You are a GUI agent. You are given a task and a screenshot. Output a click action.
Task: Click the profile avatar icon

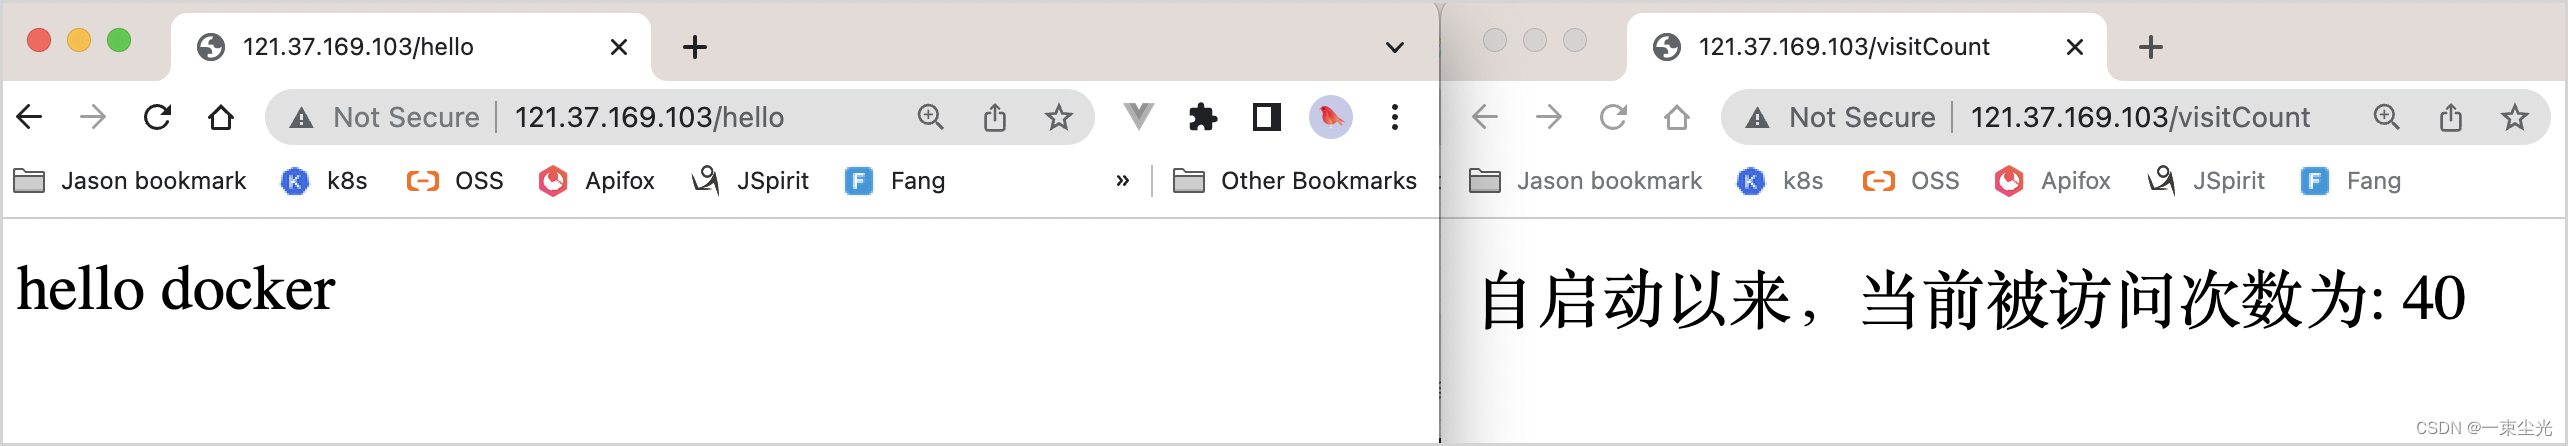point(1330,118)
